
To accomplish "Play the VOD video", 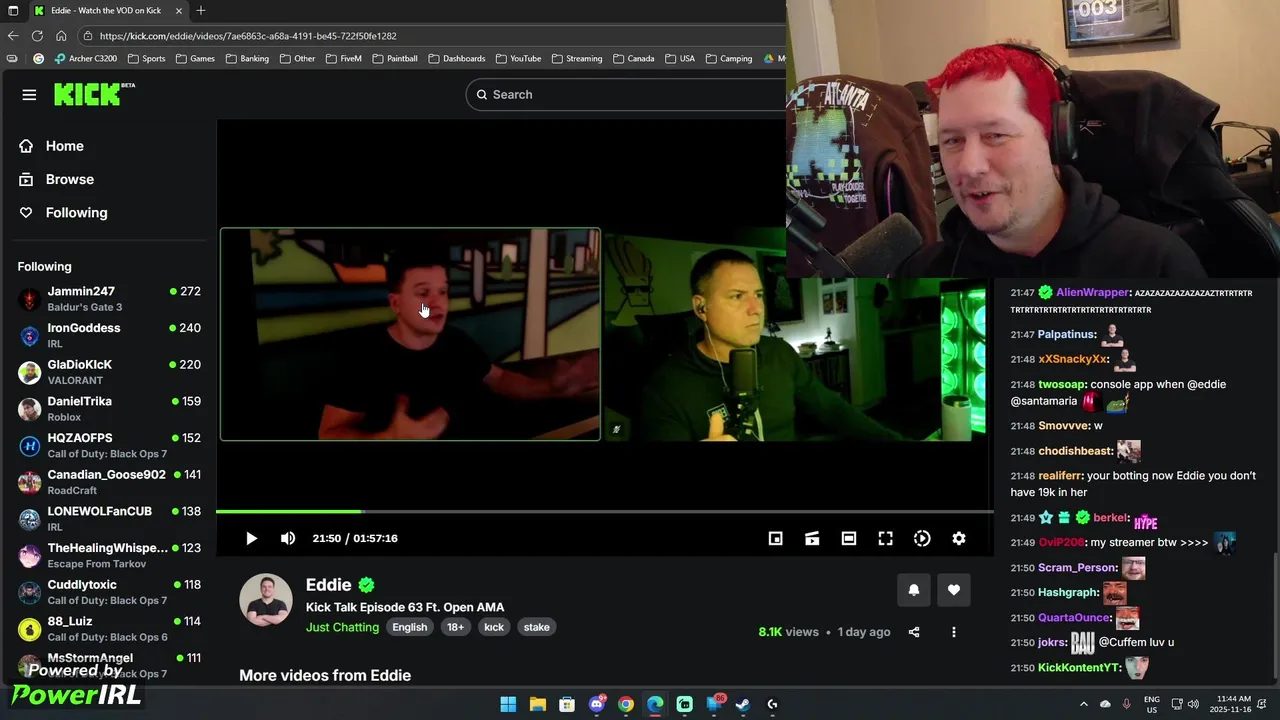I will pyautogui.click(x=251, y=538).
